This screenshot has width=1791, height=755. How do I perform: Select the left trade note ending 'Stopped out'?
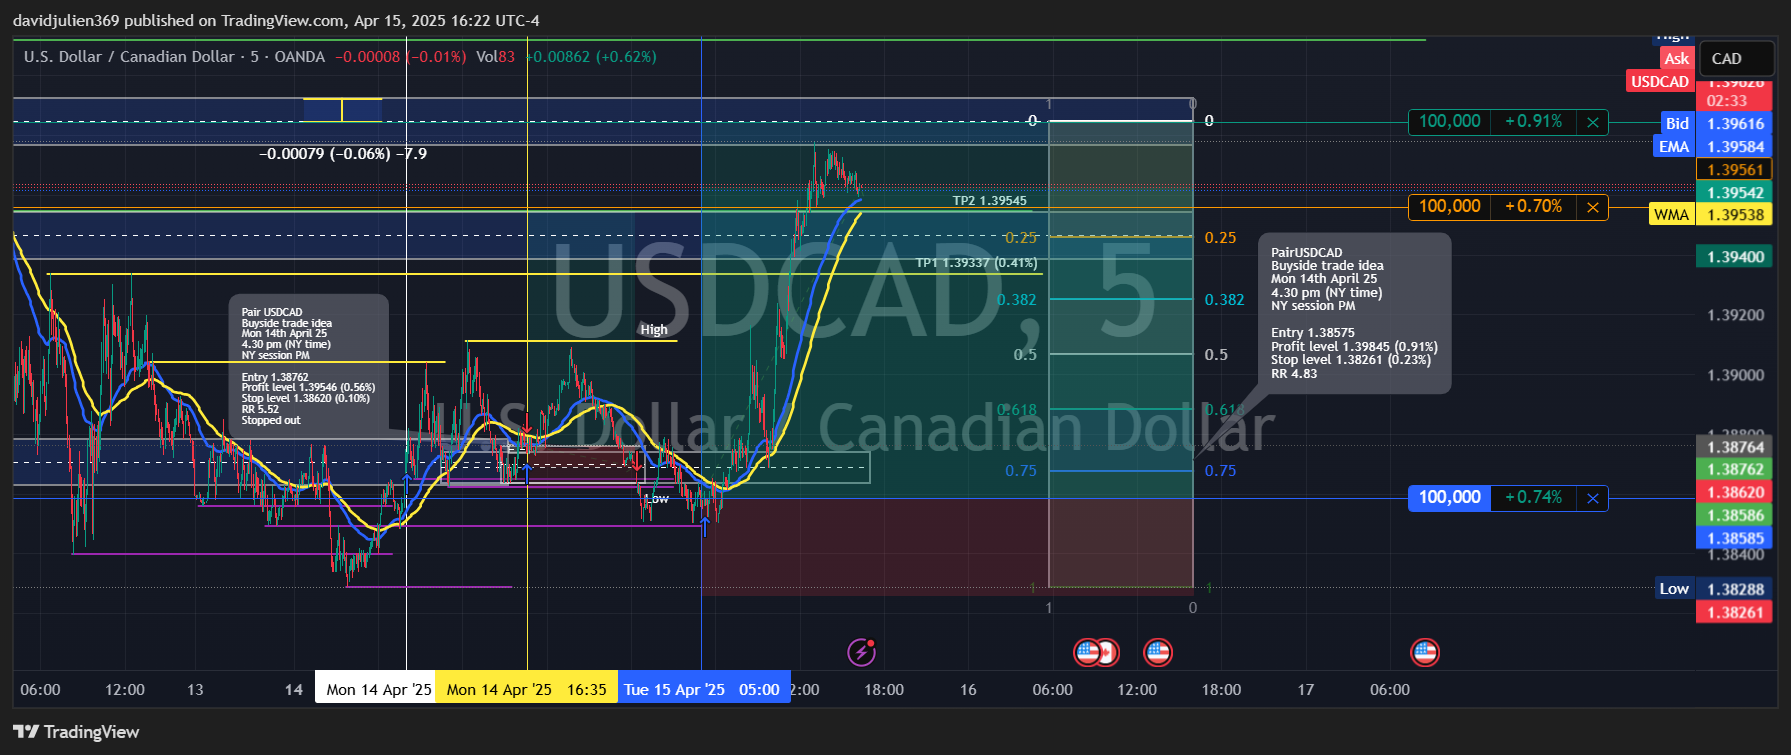pos(309,367)
